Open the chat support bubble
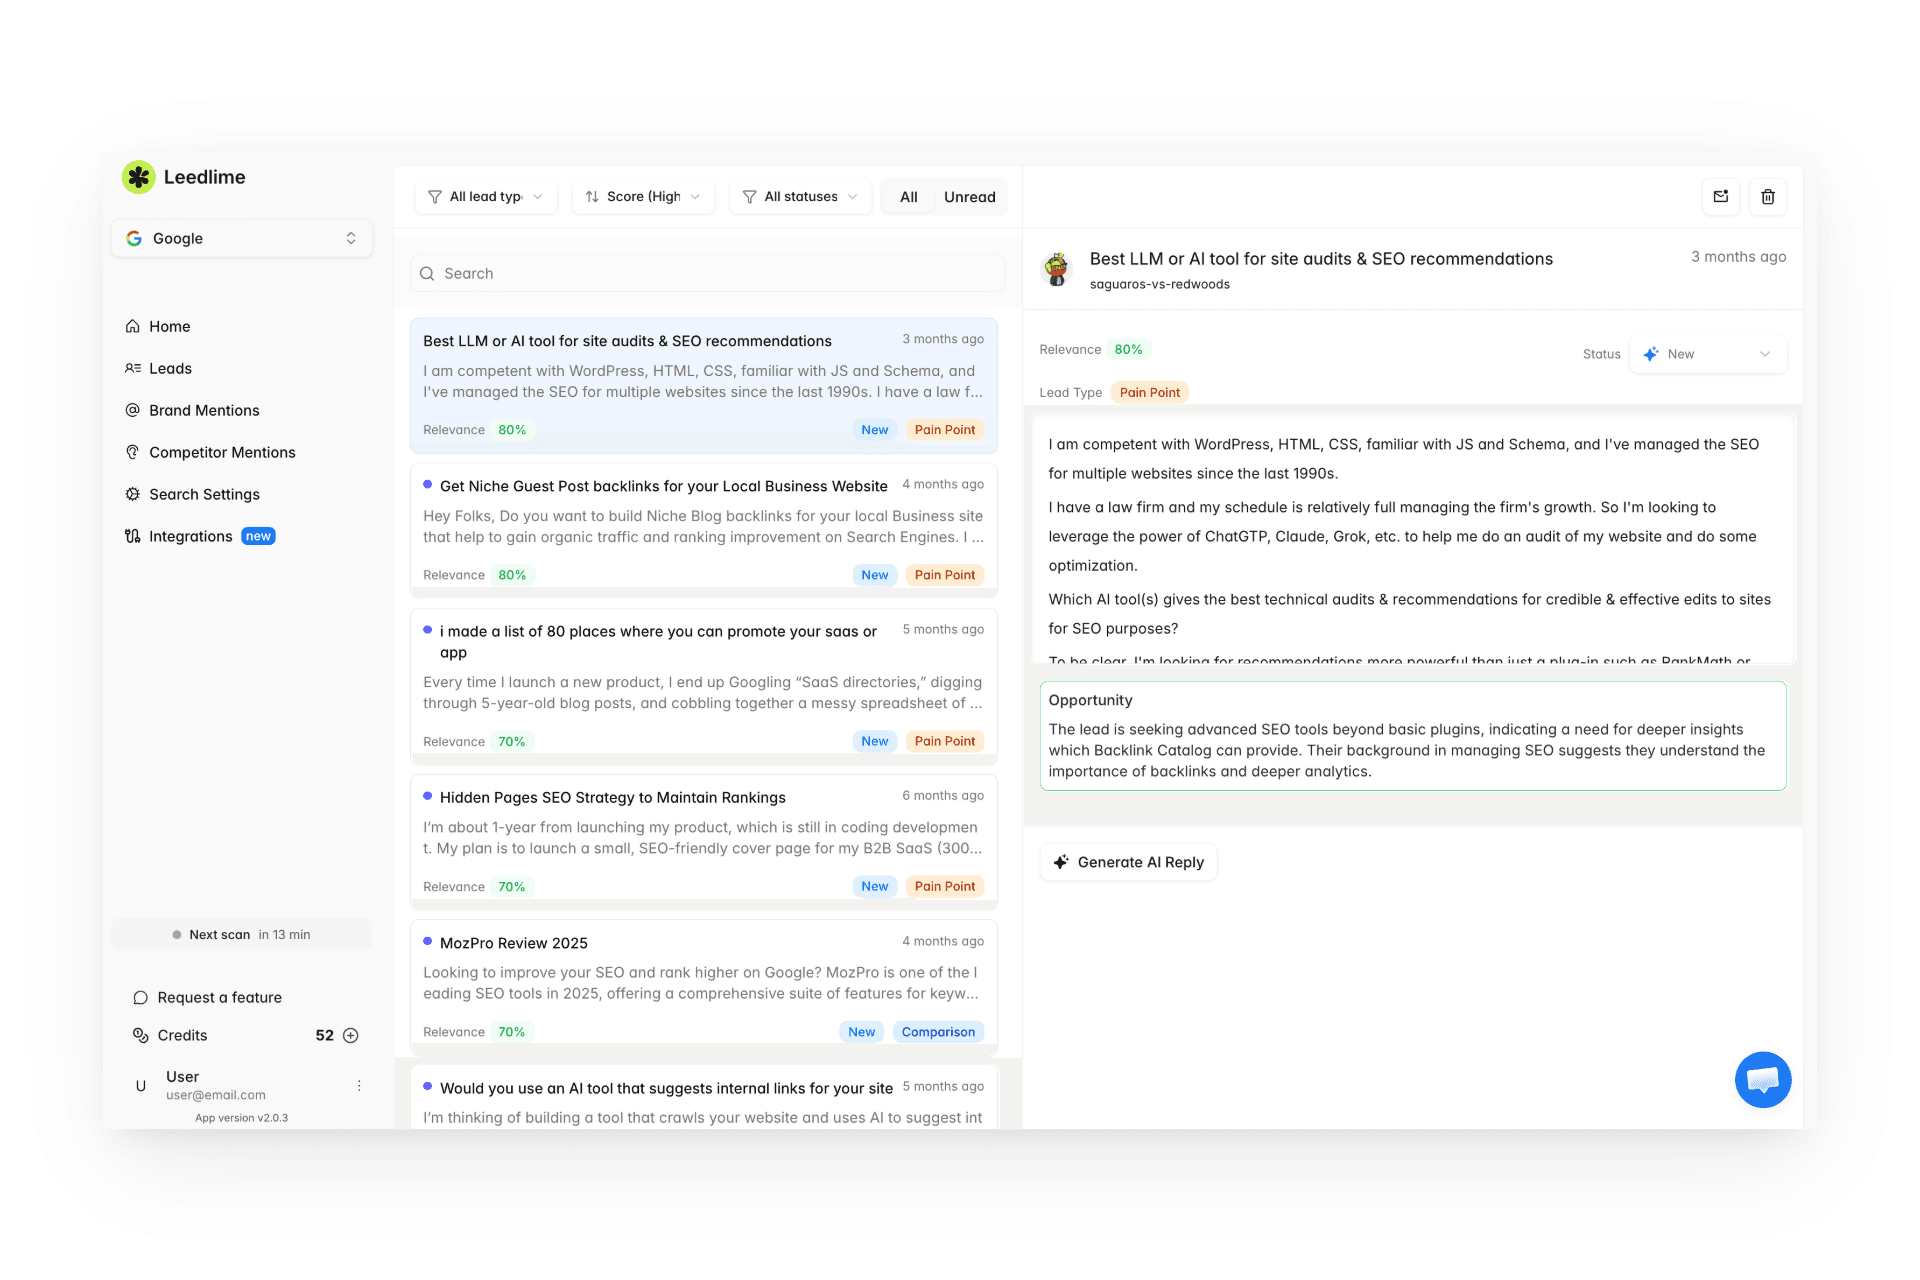This screenshot has height=1280, width=1920. coord(1762,1079)
